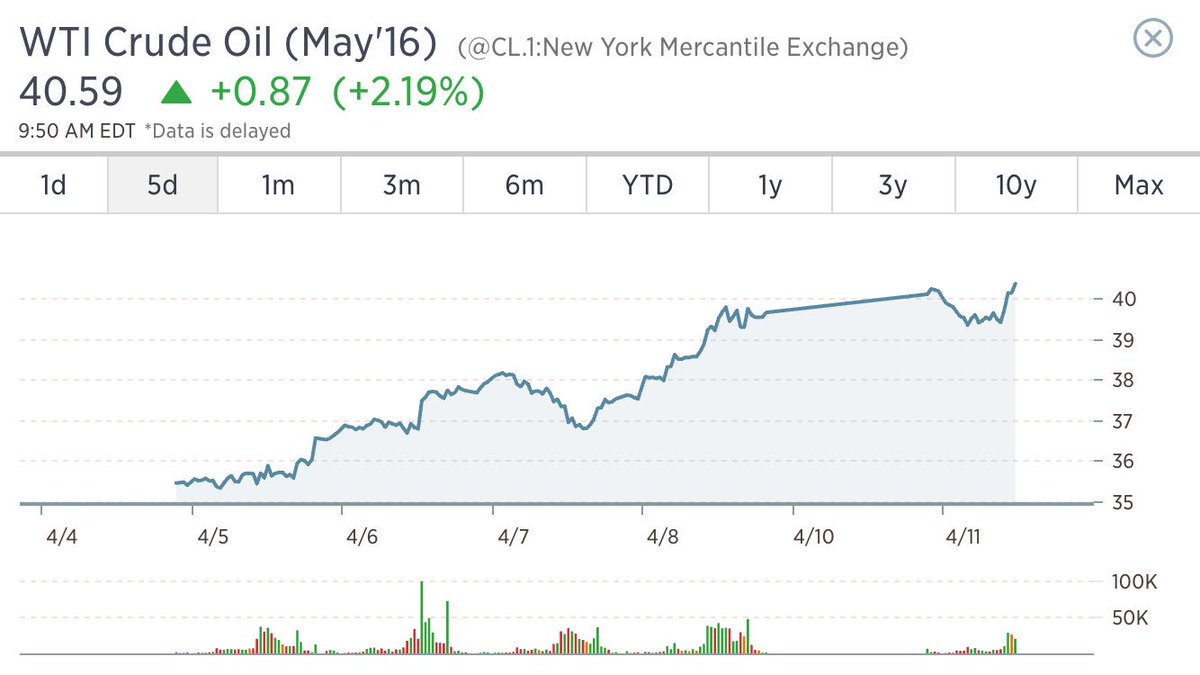Open the YTD range tab

[x=647, y=185]
